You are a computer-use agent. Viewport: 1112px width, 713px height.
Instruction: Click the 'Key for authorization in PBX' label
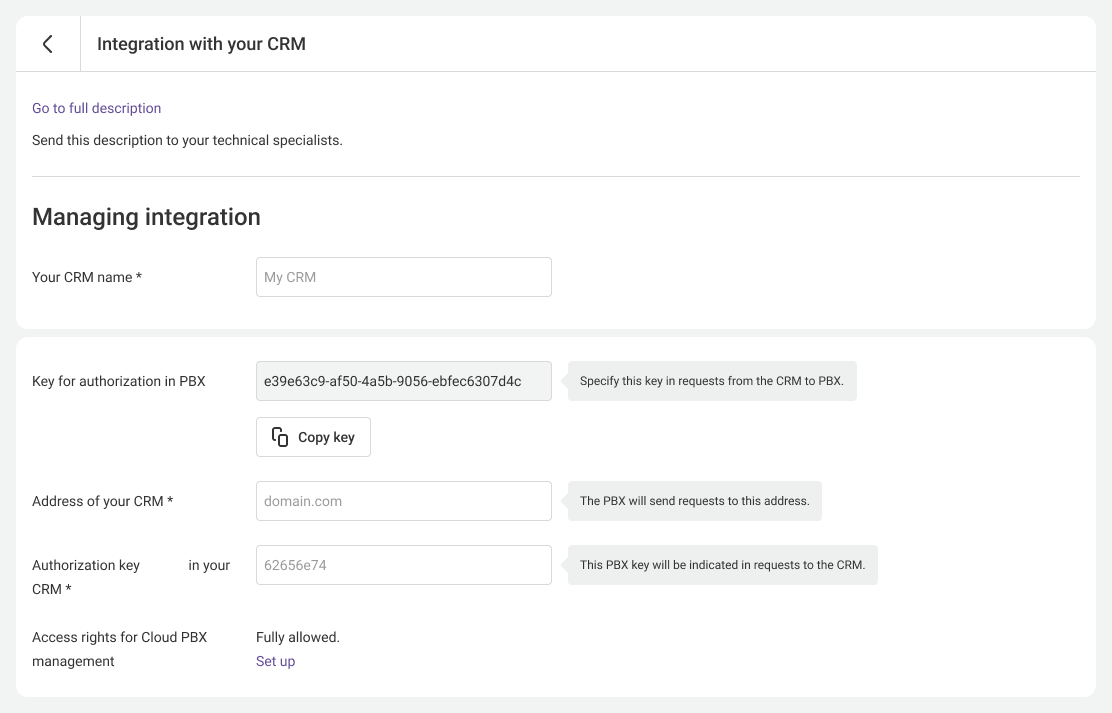(118, 381)
